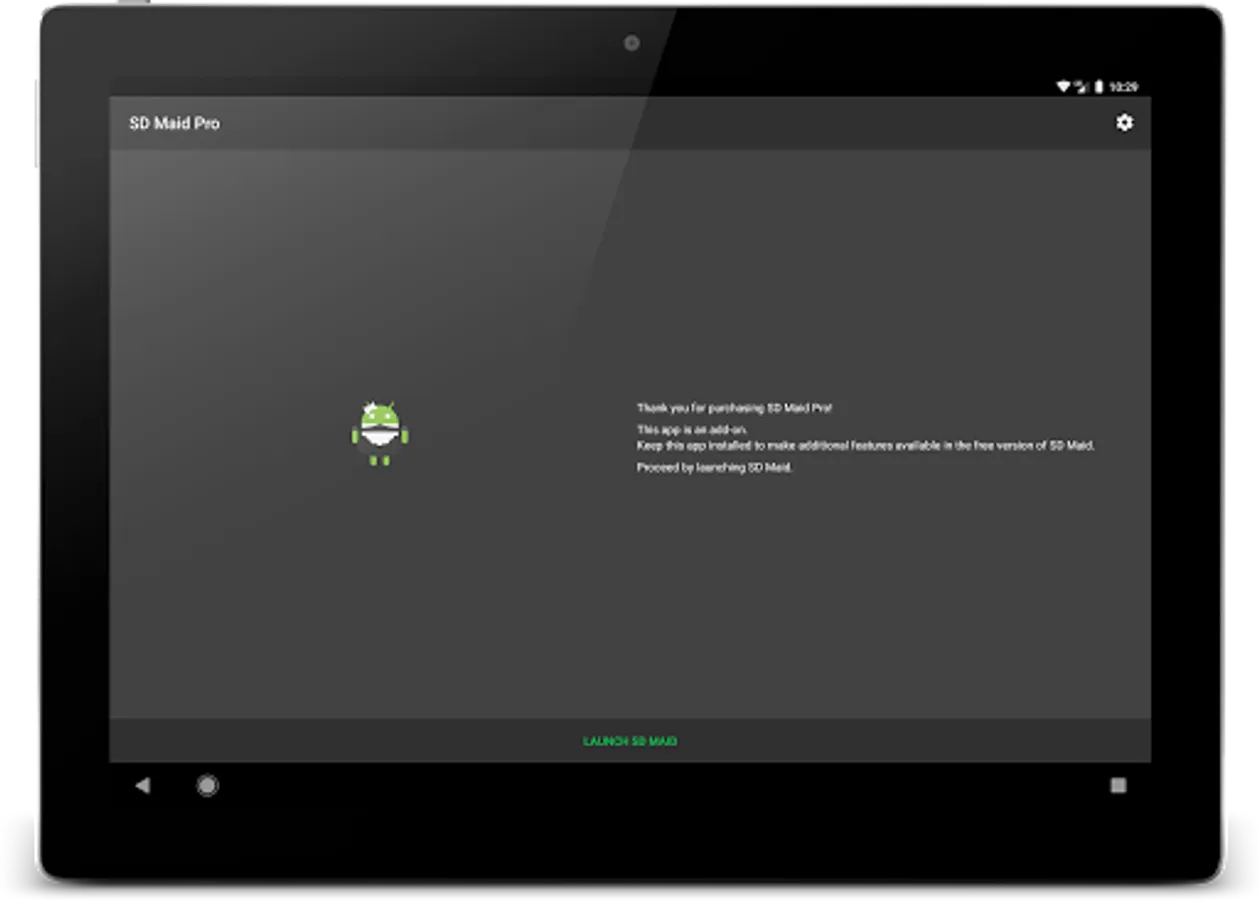Tap the SD Maid android mascot icon
The width and height of the screenshot is (1259, 900).
click(x=380, y=433)
